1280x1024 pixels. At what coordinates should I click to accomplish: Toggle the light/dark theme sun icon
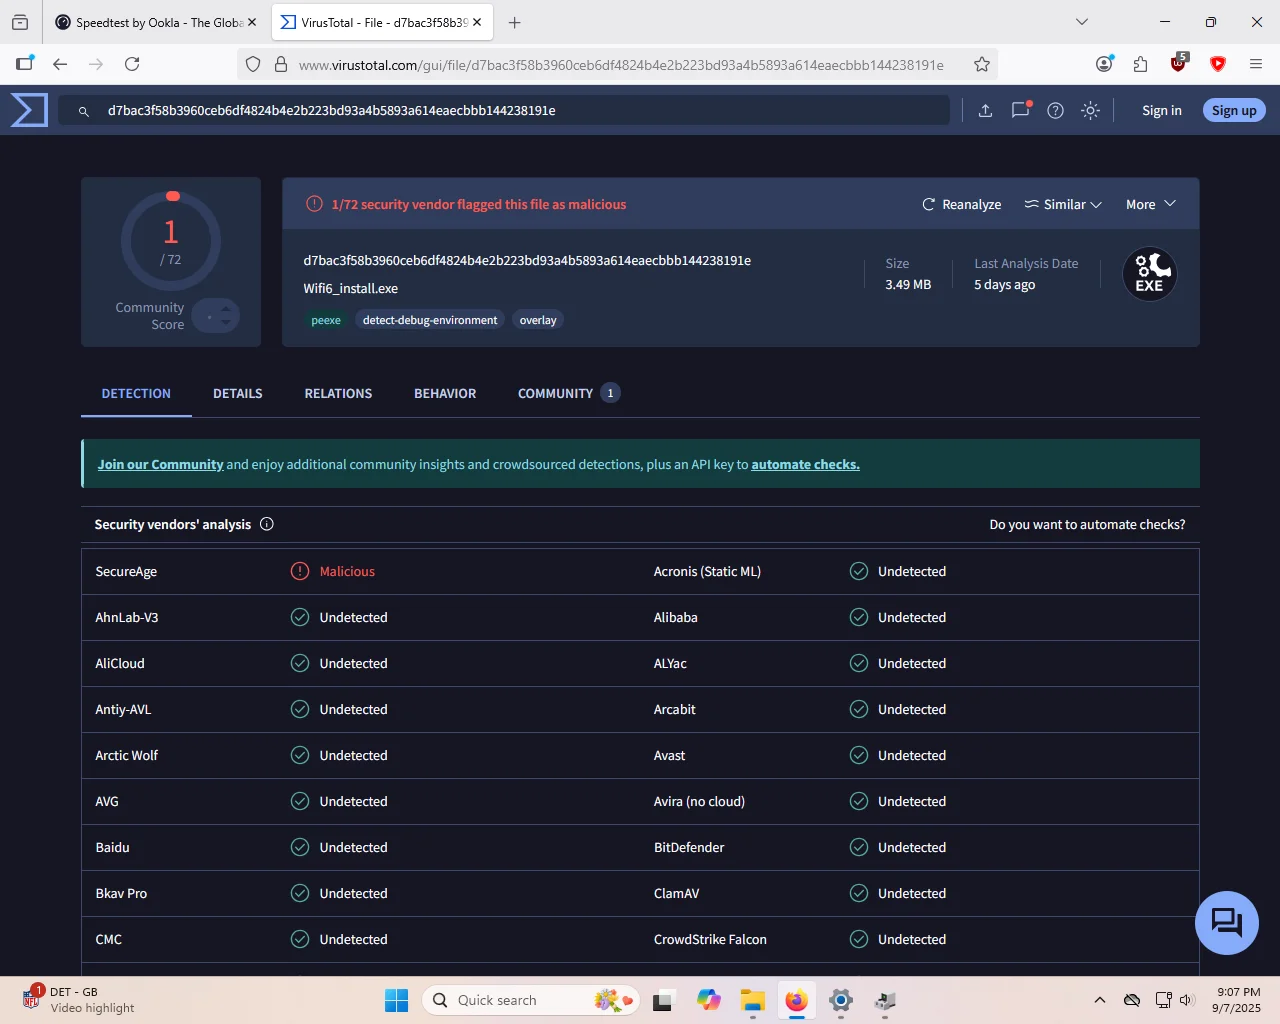point(1090,111)
